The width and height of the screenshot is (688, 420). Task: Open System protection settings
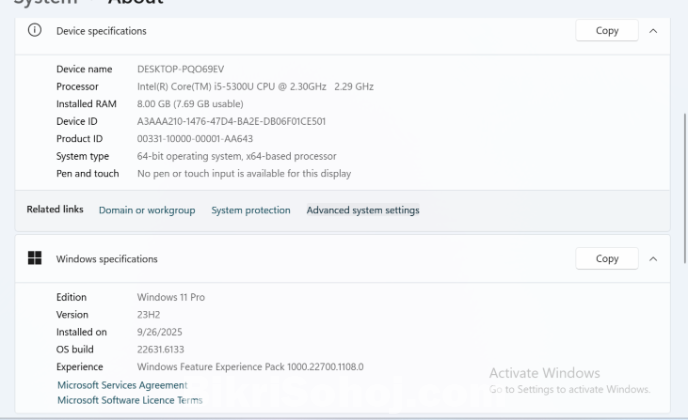click(x=251, y=211)
